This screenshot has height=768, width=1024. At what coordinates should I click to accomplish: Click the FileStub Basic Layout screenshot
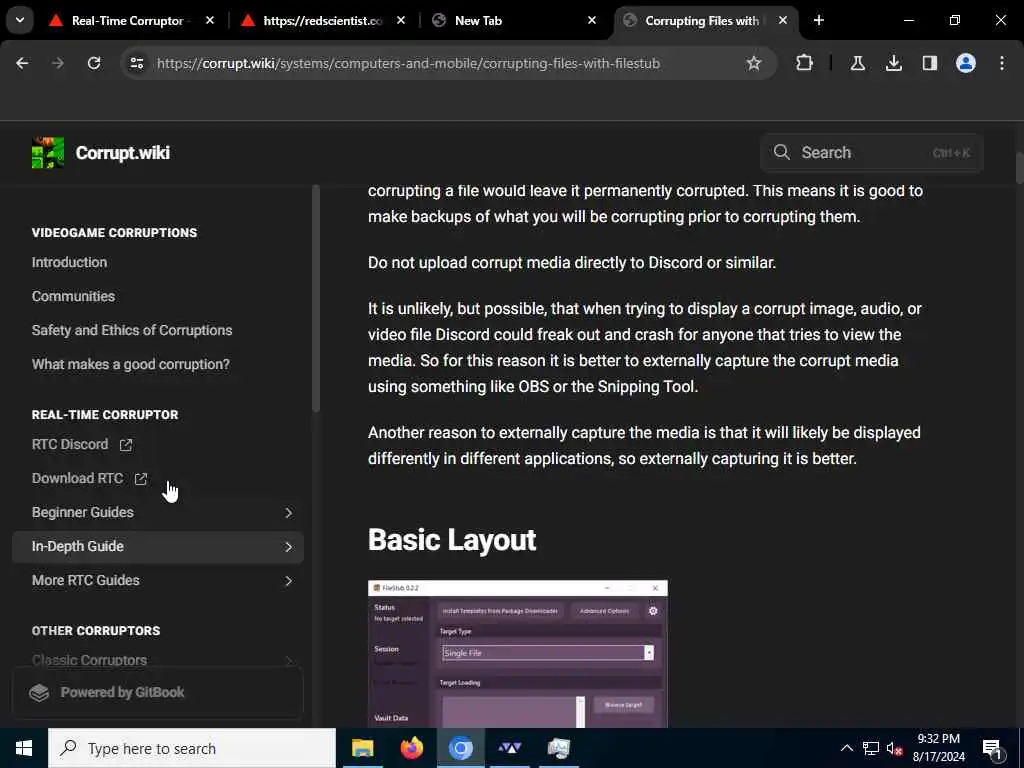[517, 654]
